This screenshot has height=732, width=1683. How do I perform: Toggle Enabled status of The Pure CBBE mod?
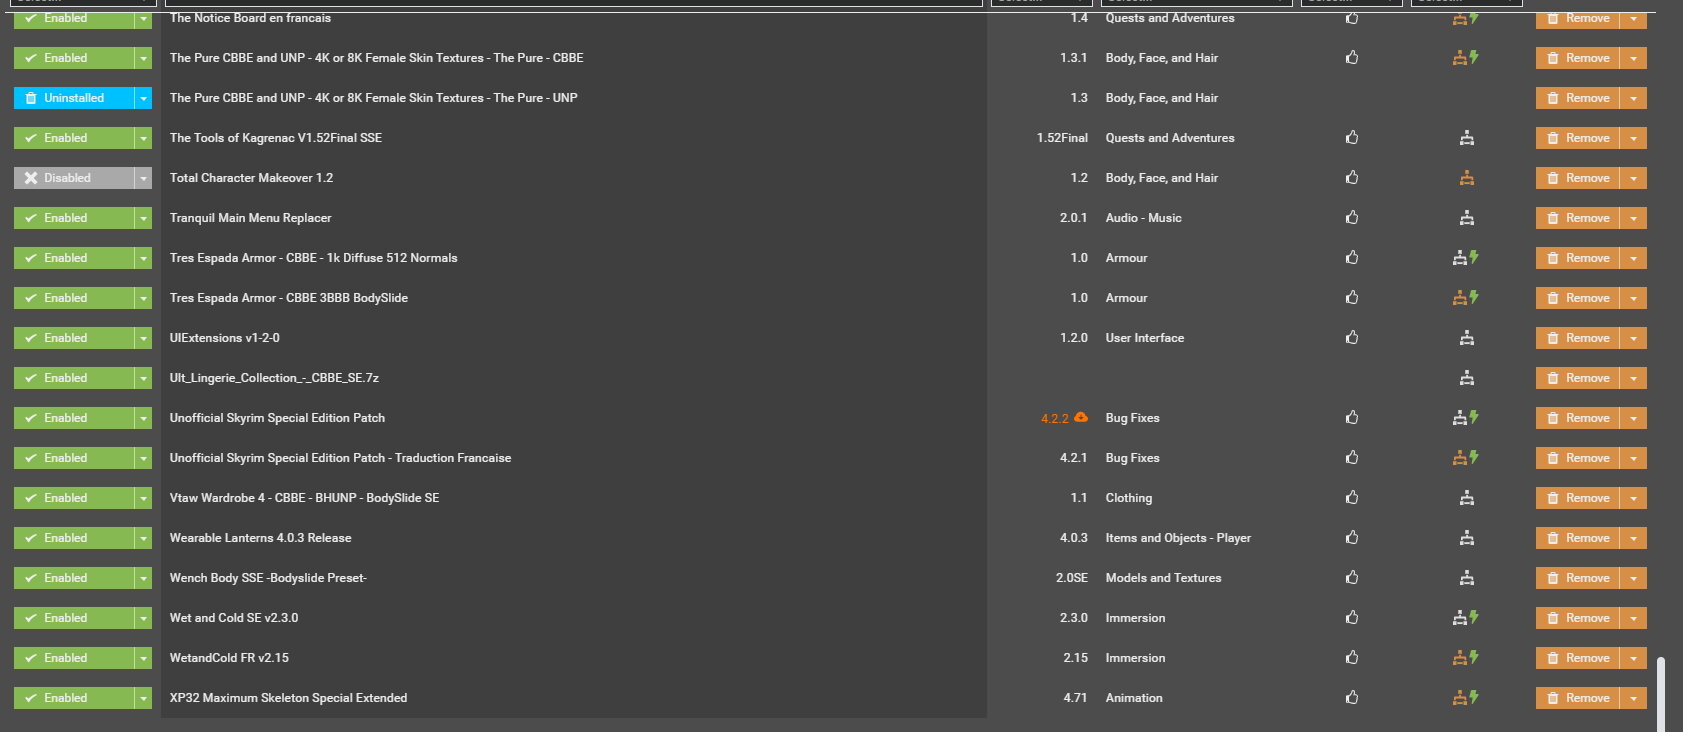74,58
